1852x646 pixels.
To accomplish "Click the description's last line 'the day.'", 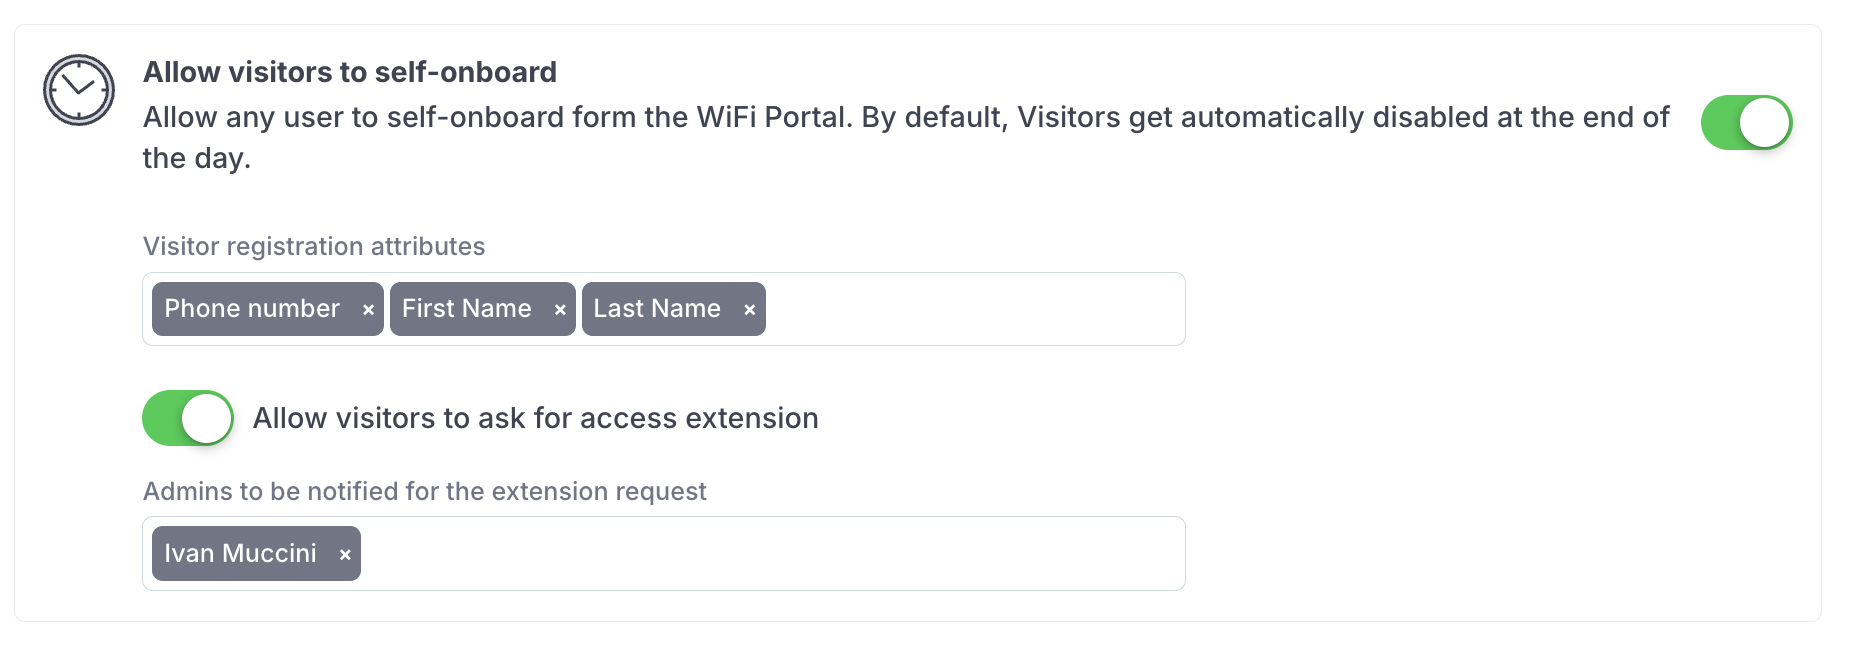I will [196, 158].
